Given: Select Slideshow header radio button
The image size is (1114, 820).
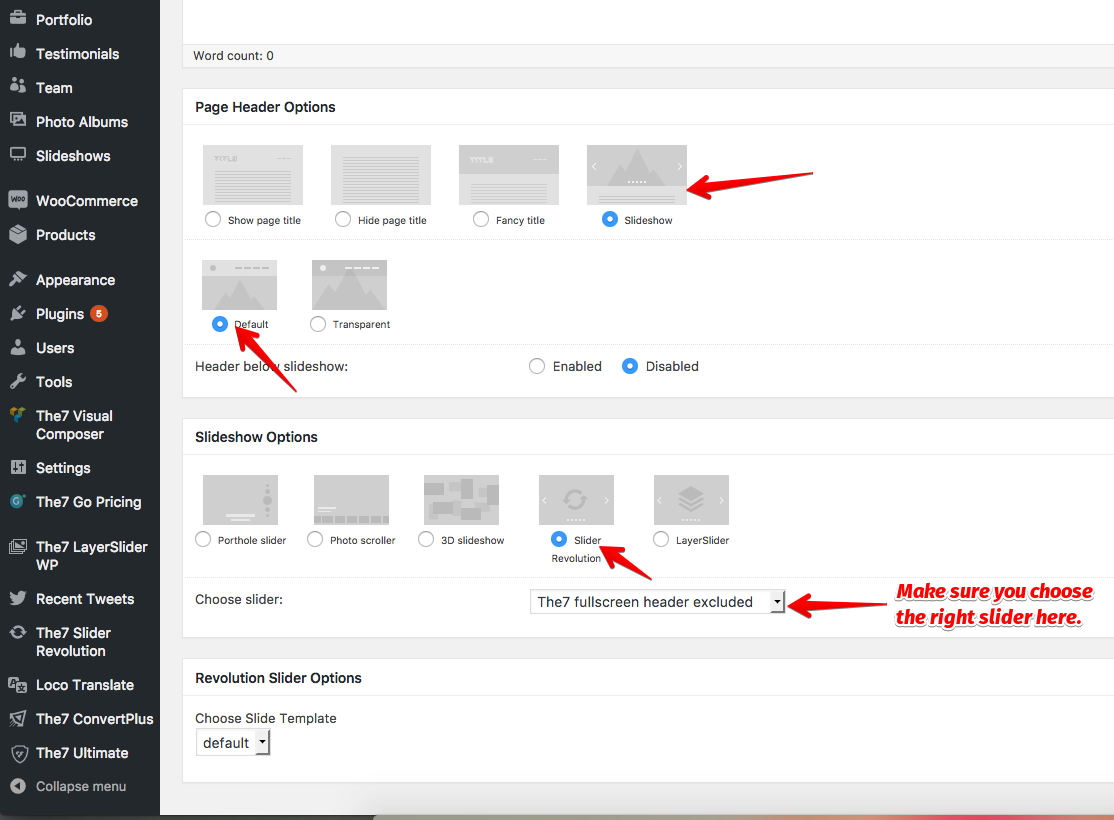Looking at the screenshot, I should [610, 219].
